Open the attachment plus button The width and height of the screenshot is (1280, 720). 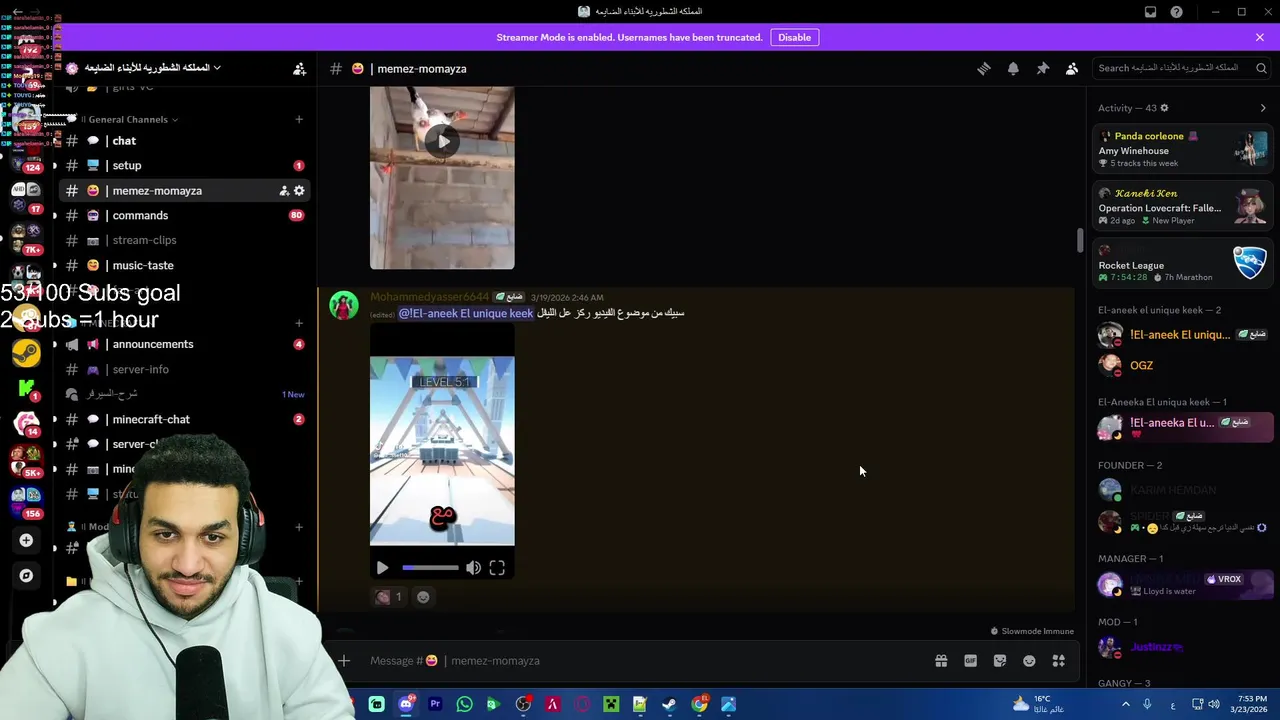point(344,661)
